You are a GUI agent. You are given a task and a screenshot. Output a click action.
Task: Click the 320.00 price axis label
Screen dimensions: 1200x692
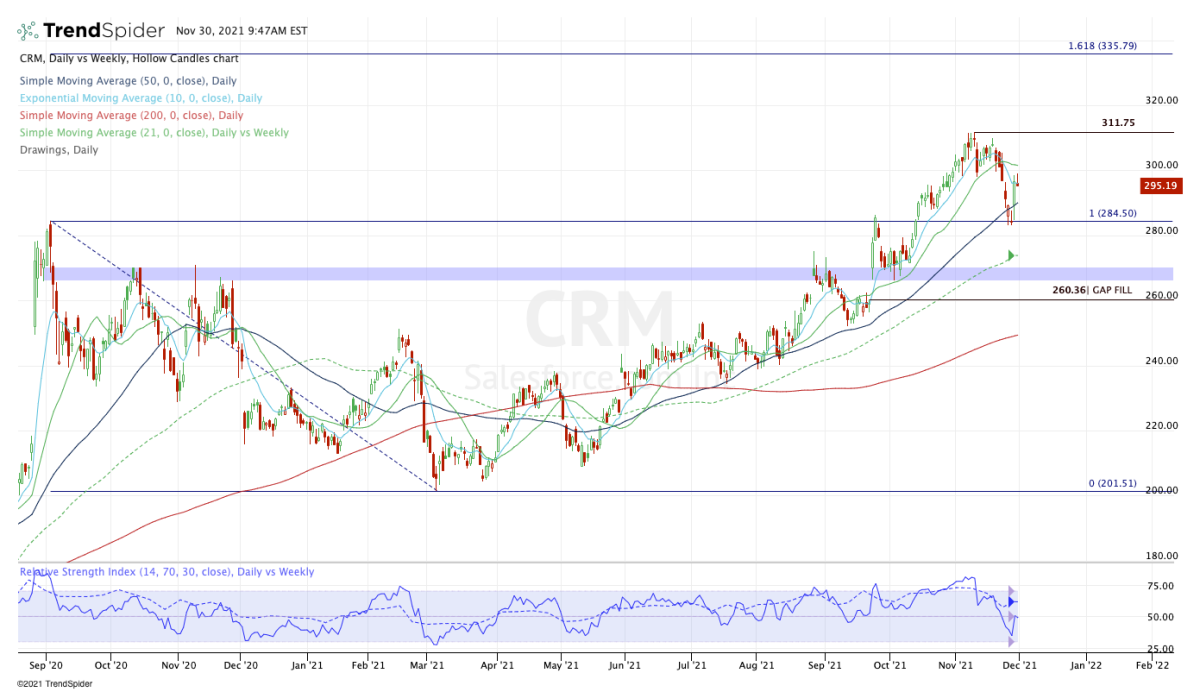pos(1162,101)
